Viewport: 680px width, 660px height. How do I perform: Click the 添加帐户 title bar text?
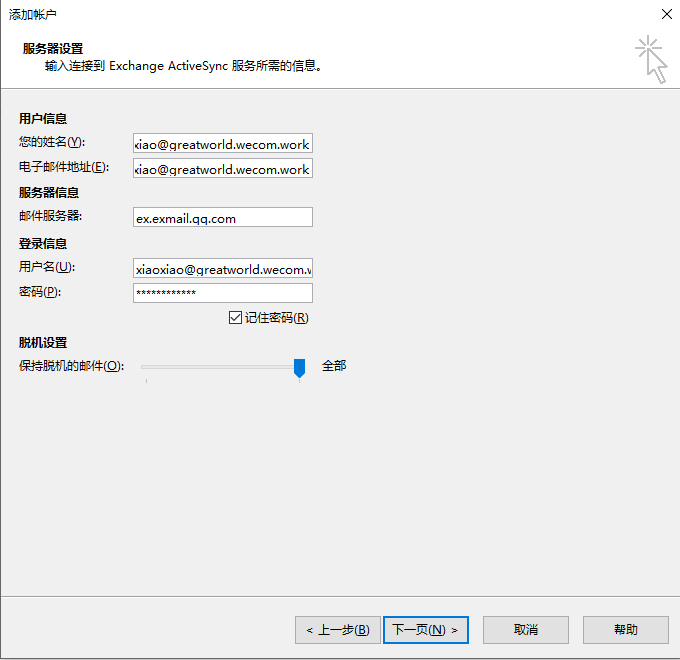click(32, 14)
